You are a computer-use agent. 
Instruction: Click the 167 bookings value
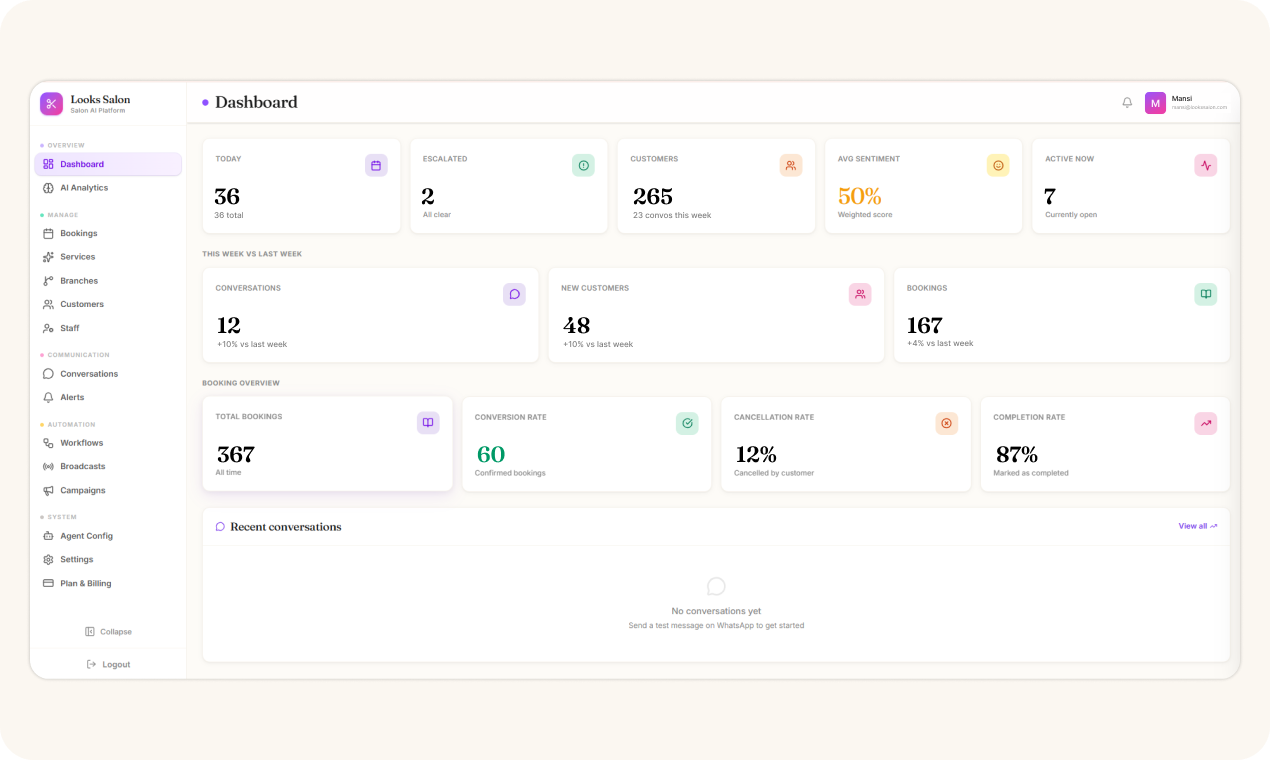tap(924, 326)
